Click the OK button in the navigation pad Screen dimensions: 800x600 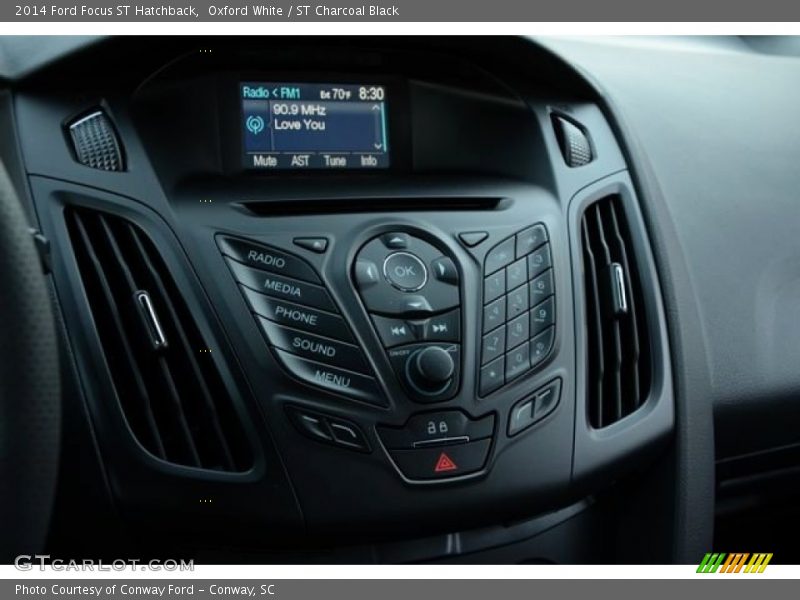coord(405,271)
